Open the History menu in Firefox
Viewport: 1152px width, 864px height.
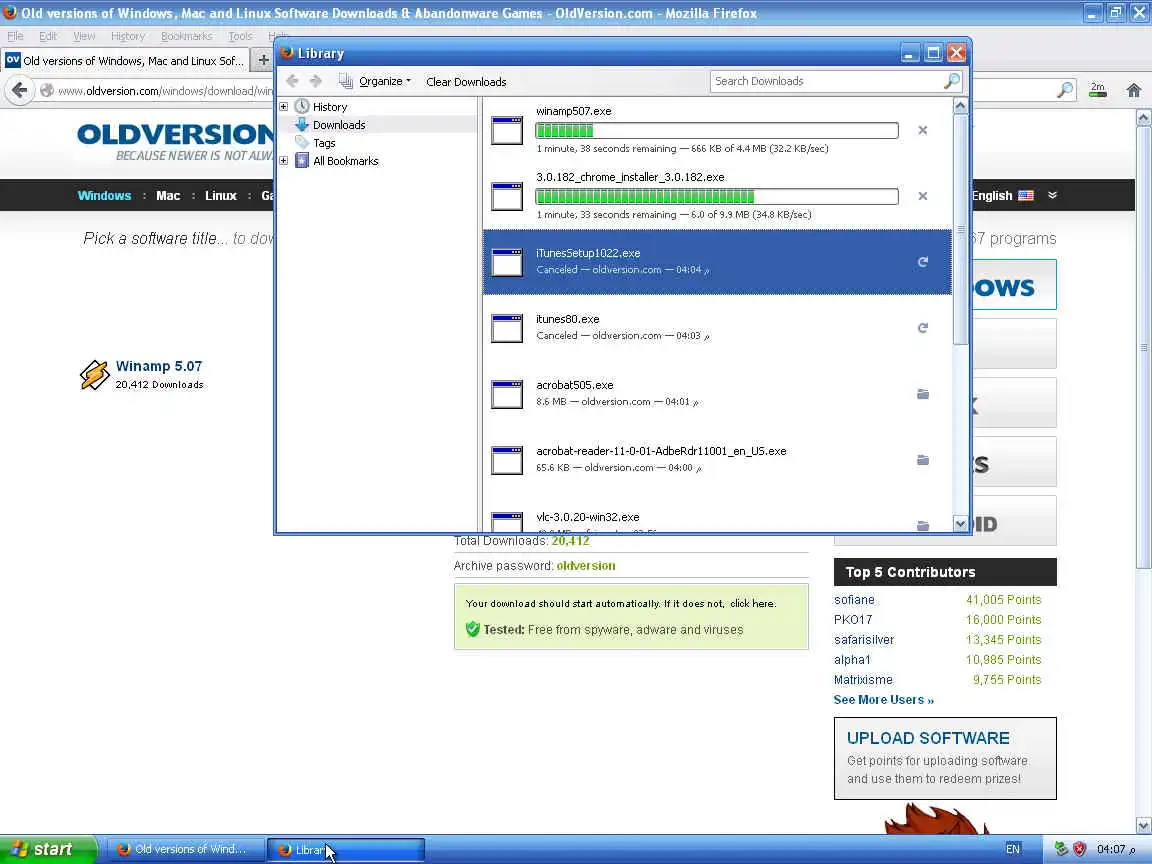click(128, 36)
